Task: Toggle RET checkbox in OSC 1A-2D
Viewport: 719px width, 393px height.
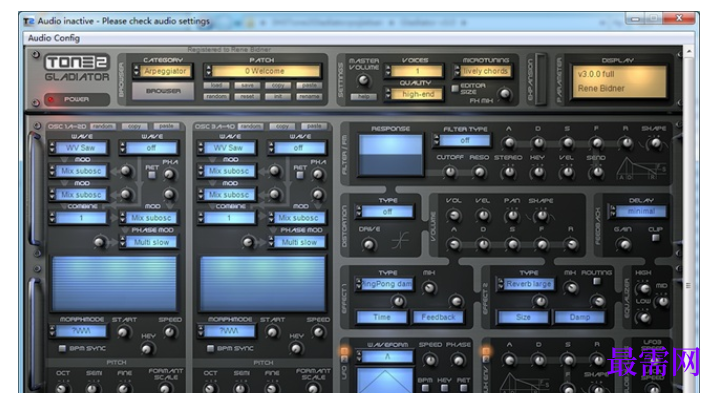Action: click(152, 175)
